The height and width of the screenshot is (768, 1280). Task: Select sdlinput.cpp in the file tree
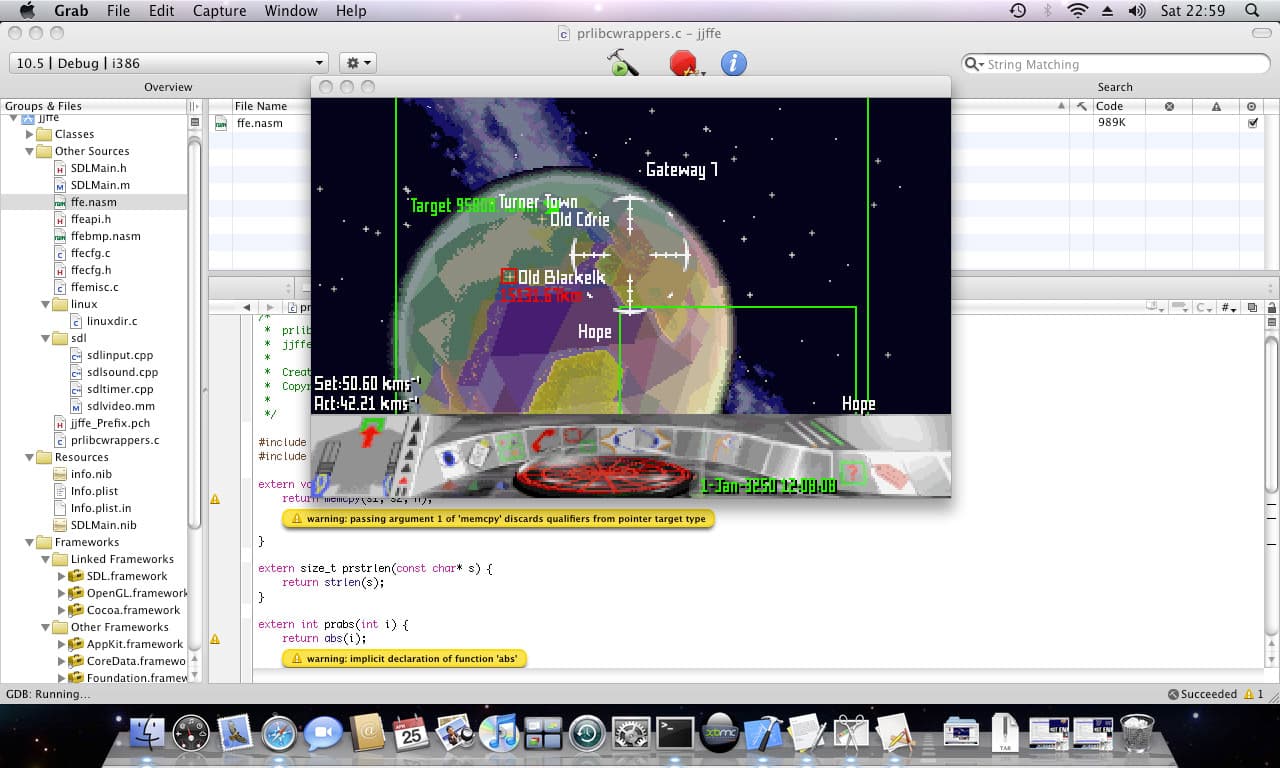tap(119, 355)
